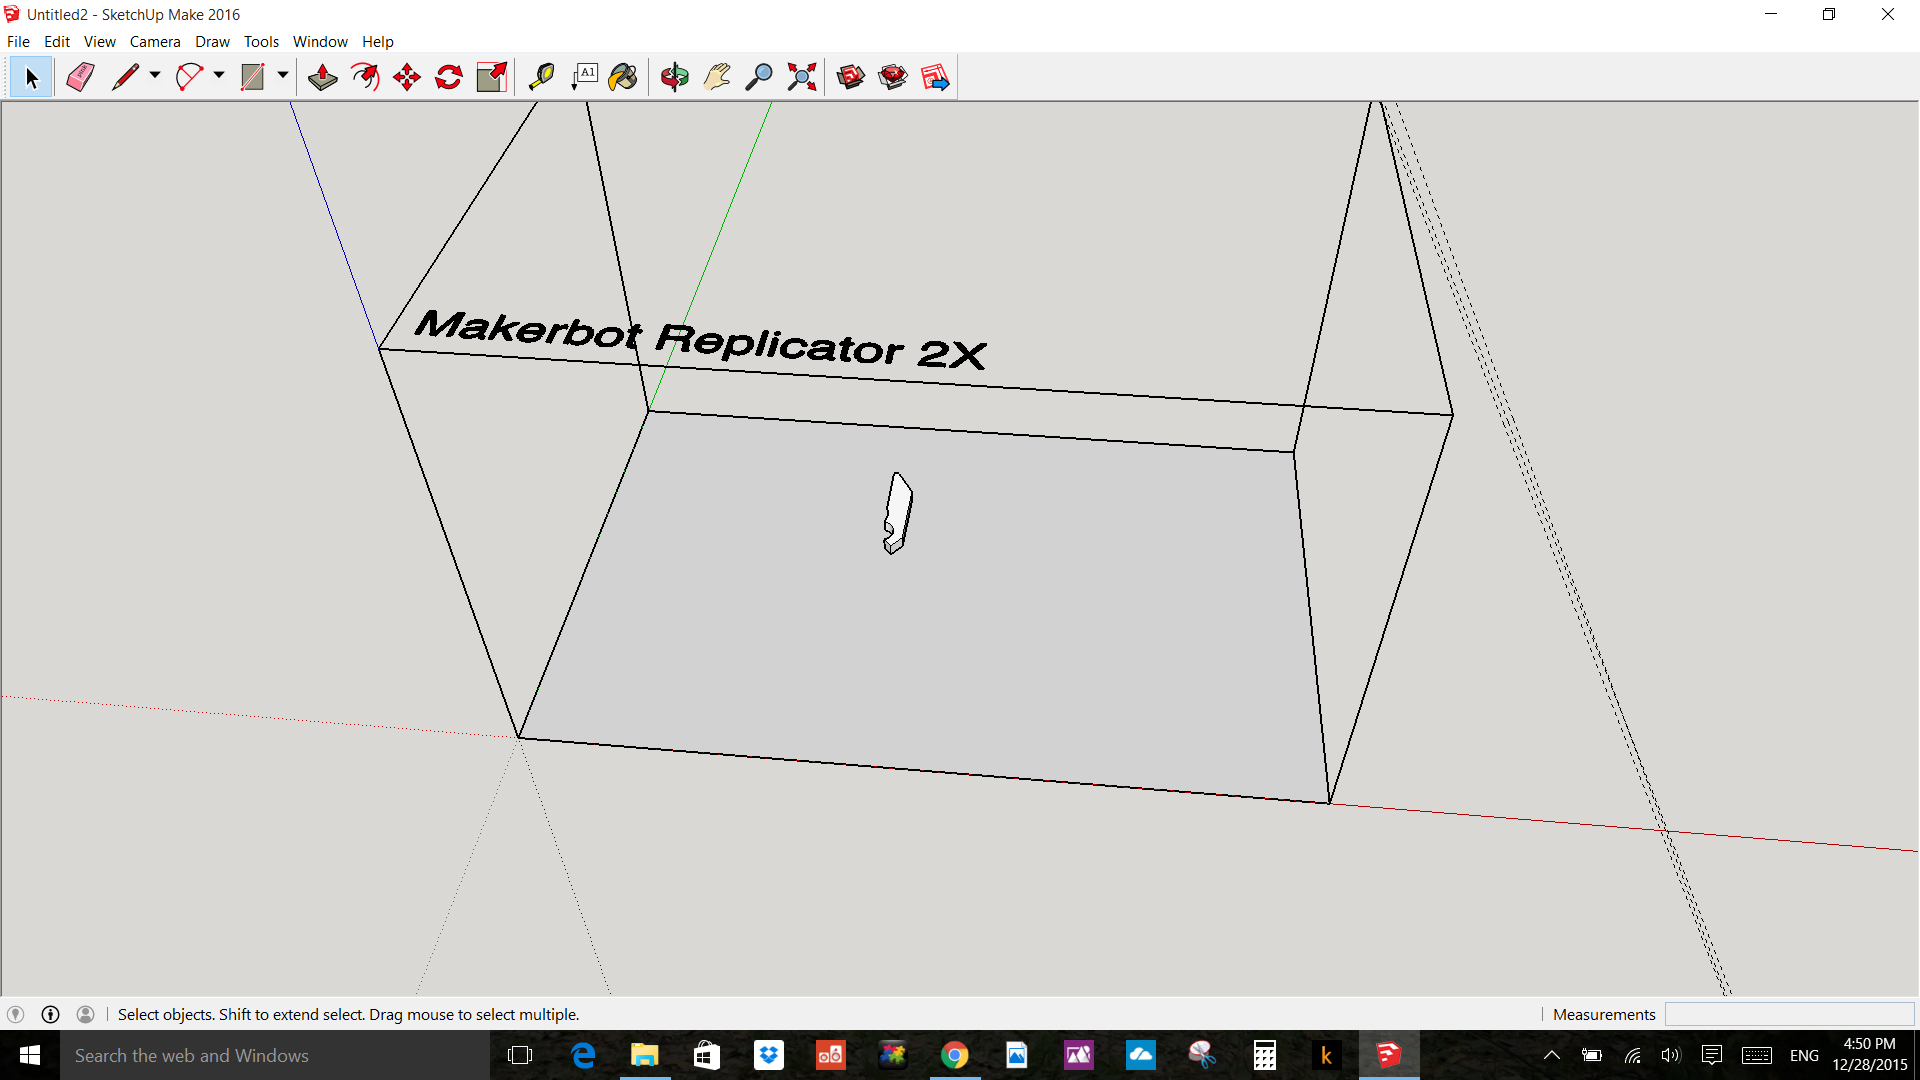Select the Eraser tool

tap(80, 77)
